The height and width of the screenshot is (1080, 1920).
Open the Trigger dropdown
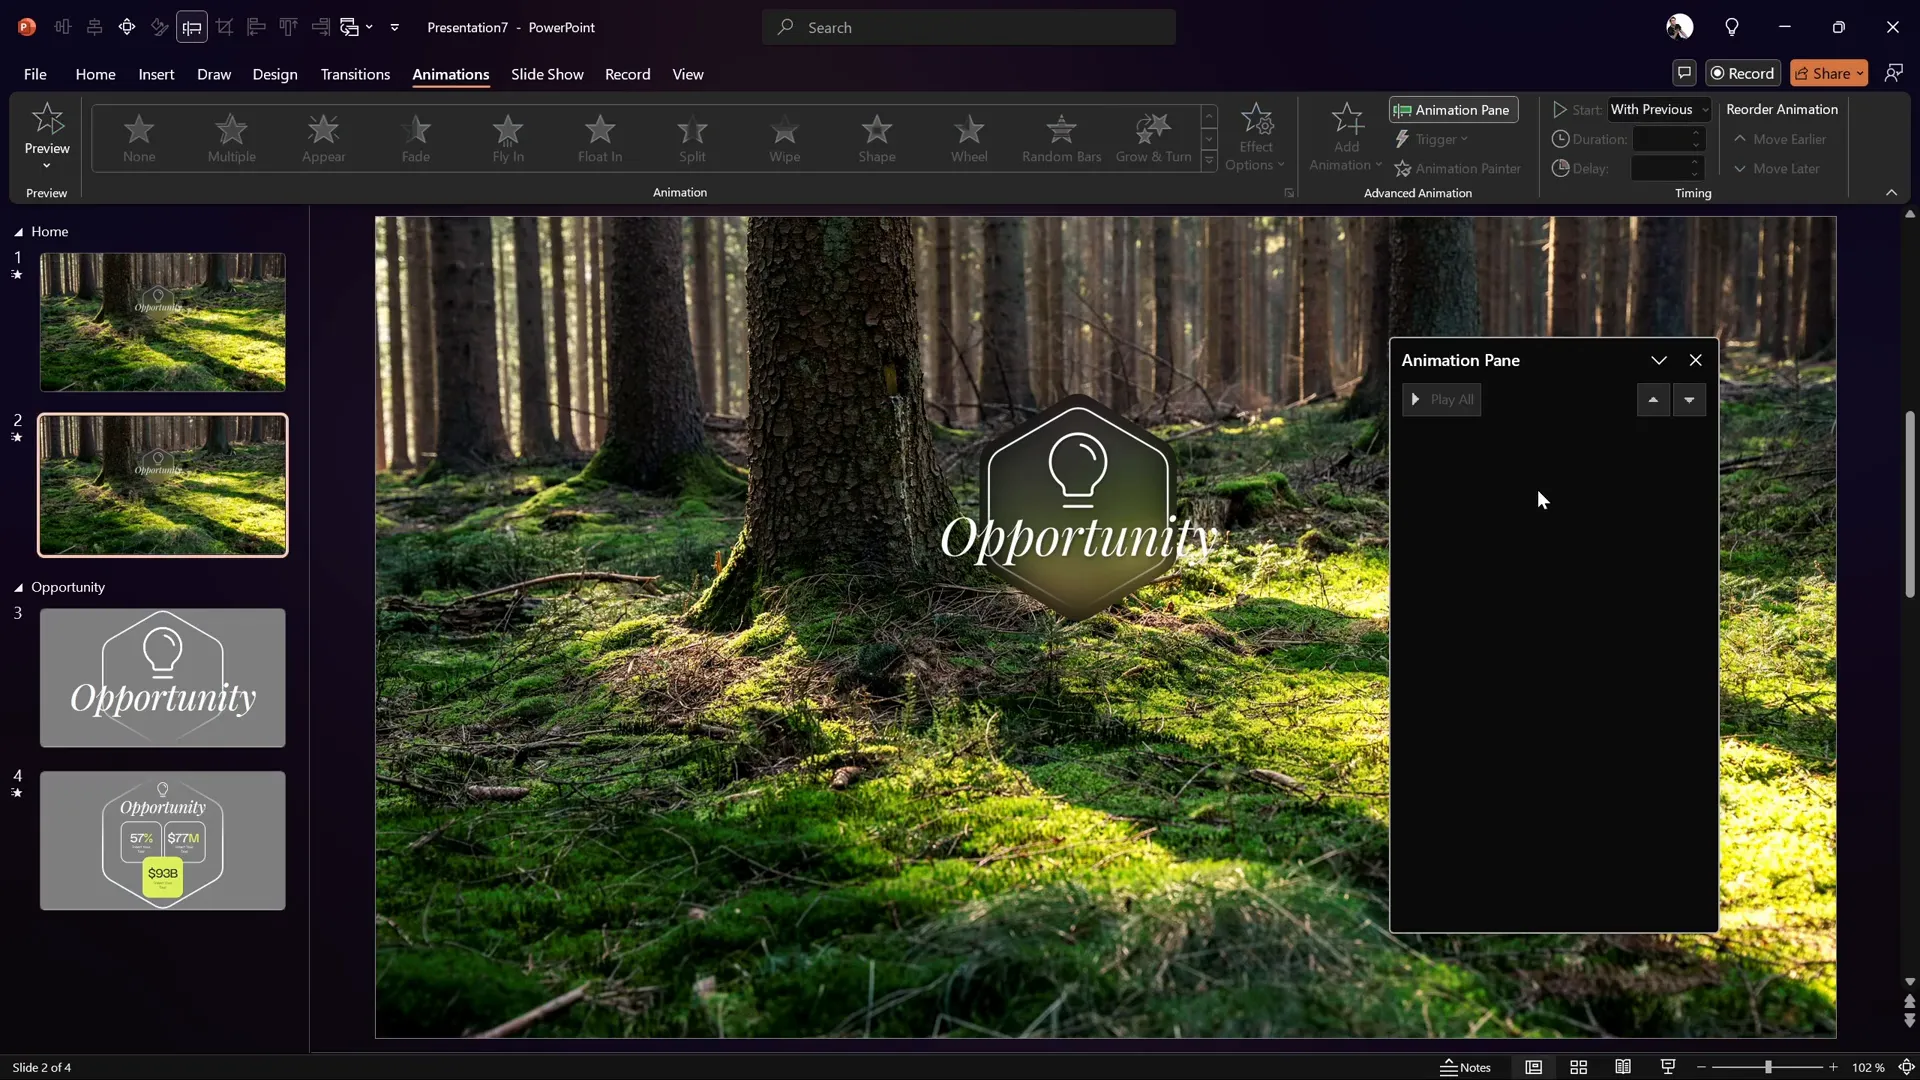coord(1432,139)
